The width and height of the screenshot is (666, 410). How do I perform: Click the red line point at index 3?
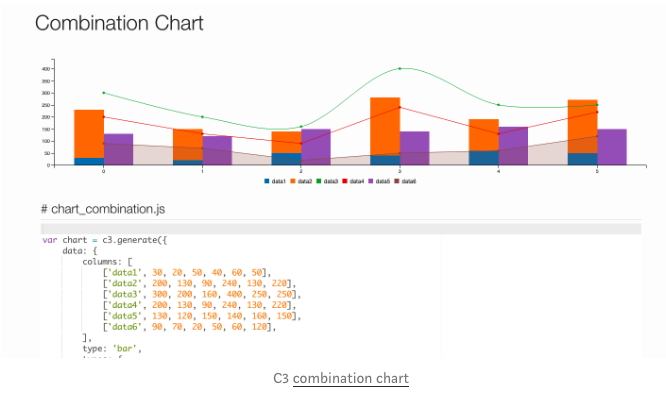(x=400, y=107)
